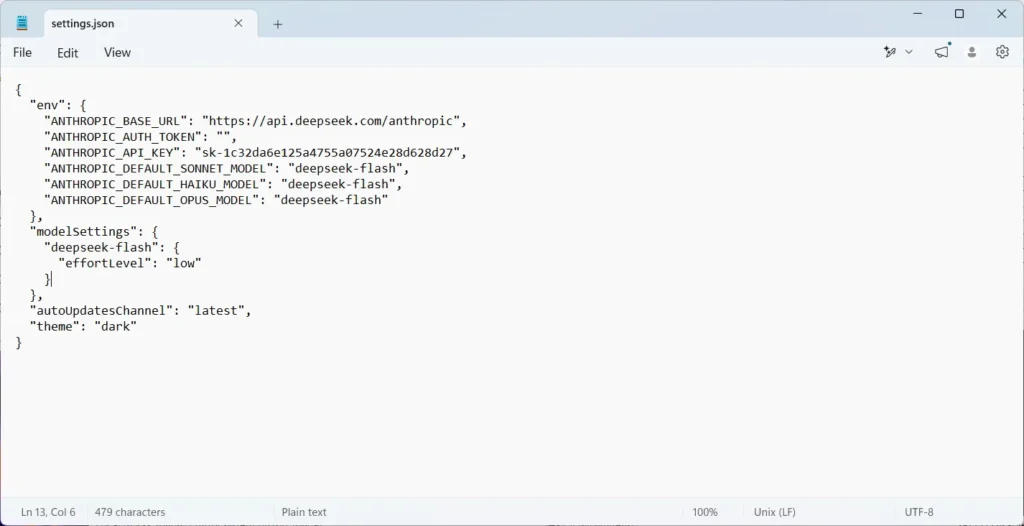Click ANTHROPIC_DEFAULT_SONNET_MODEL key
The width and height of the screenshot is (1024, 526).
click(x=159, y=169)
